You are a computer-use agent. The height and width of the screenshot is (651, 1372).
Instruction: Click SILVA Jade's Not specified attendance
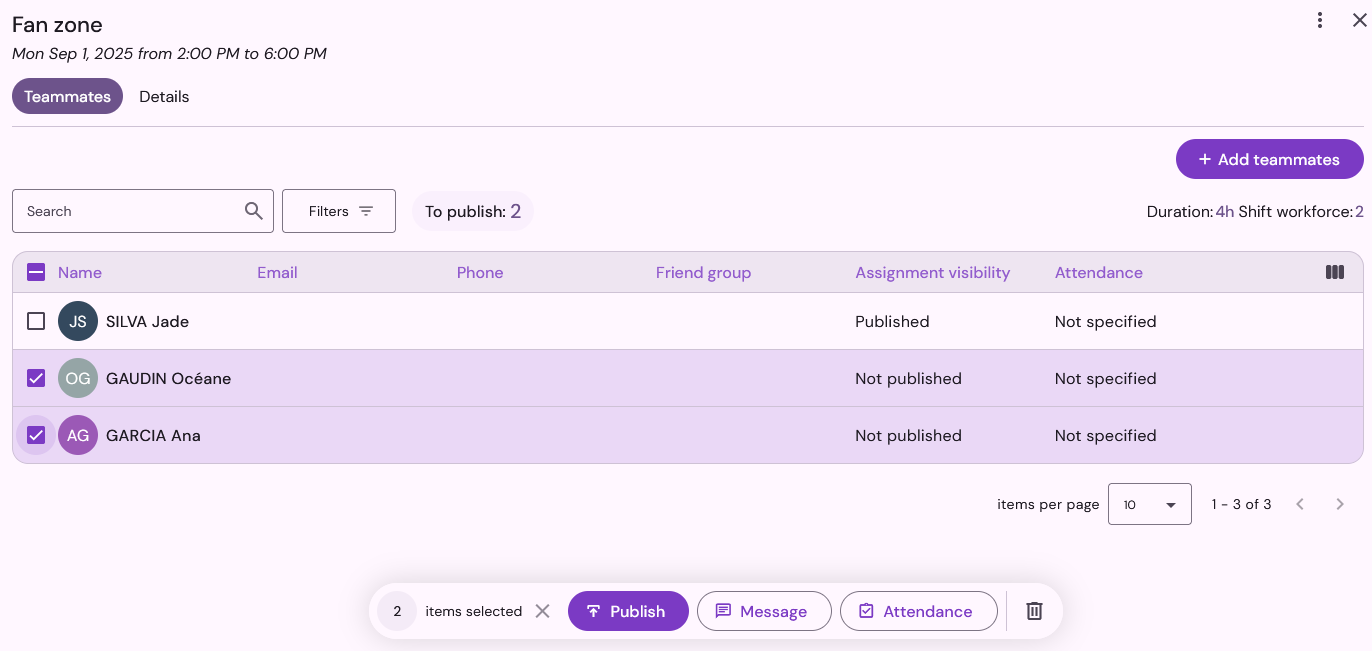pos(1105,321)
